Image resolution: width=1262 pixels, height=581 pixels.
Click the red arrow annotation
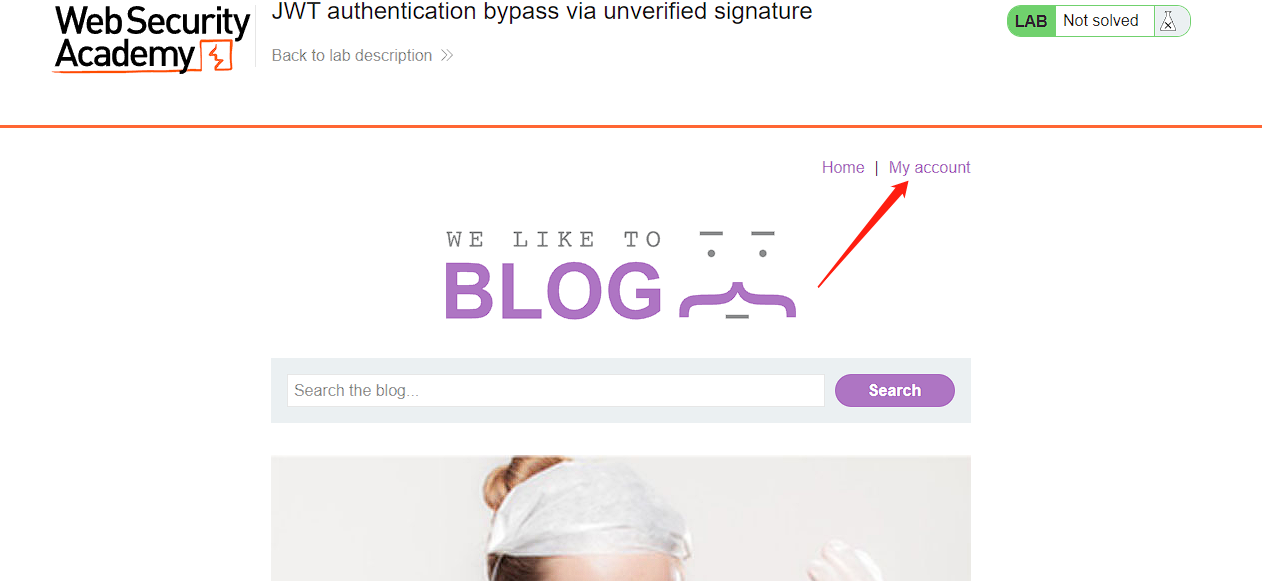863,234
